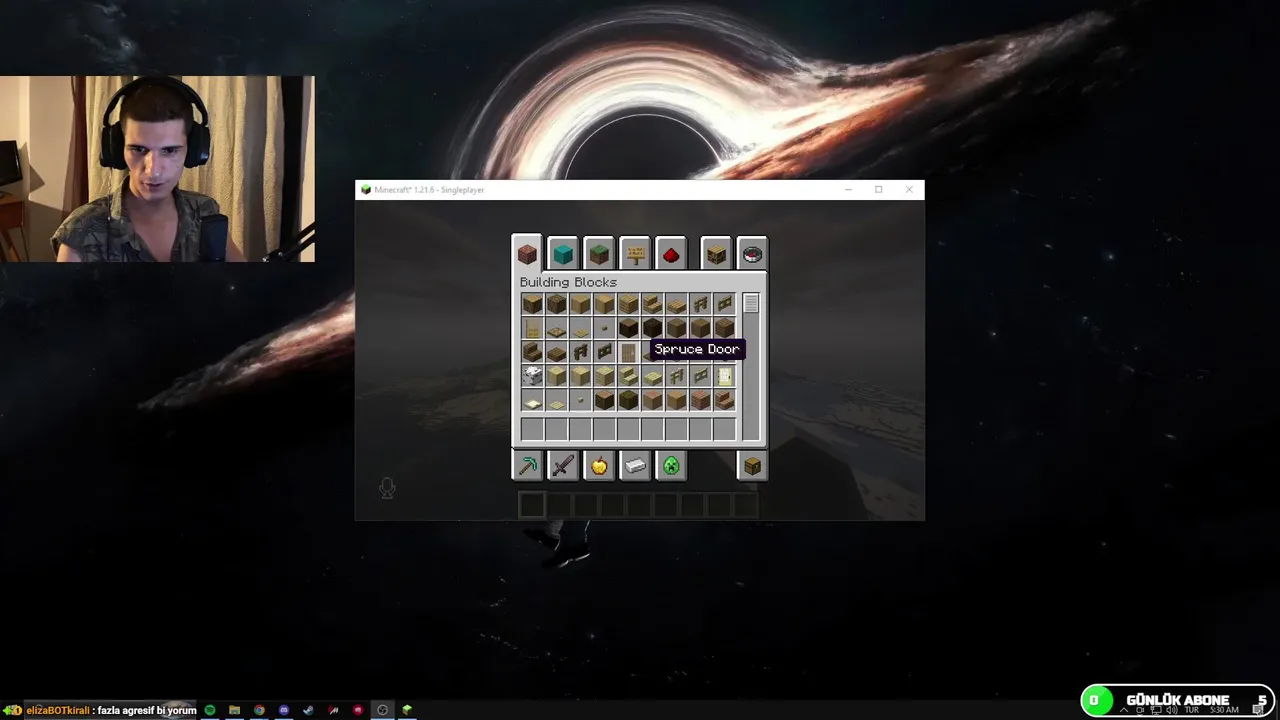The height and width of the screenshot is (720, 1280).
Task: Select the Birch Slab item
Action: click(x=652, y=376)
